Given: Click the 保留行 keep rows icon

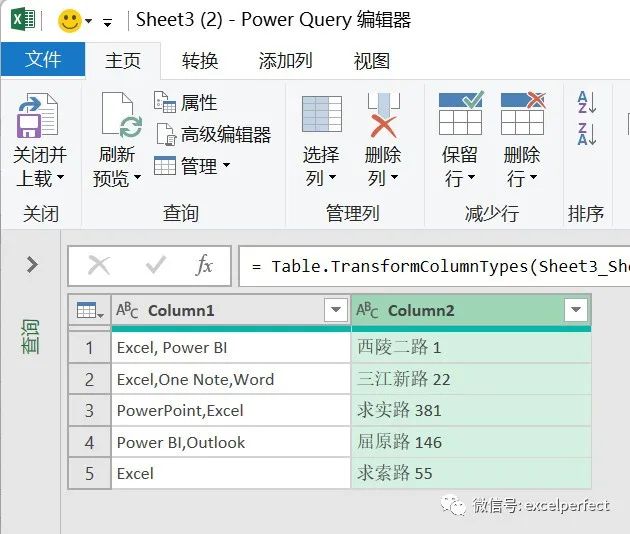Looking at the screenshot, I should [460, 114].
